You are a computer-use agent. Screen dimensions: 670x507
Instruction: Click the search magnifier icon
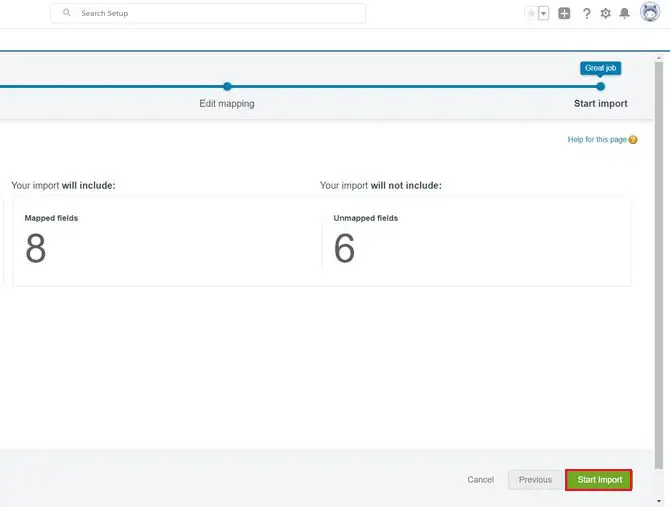tap(67, 13)
